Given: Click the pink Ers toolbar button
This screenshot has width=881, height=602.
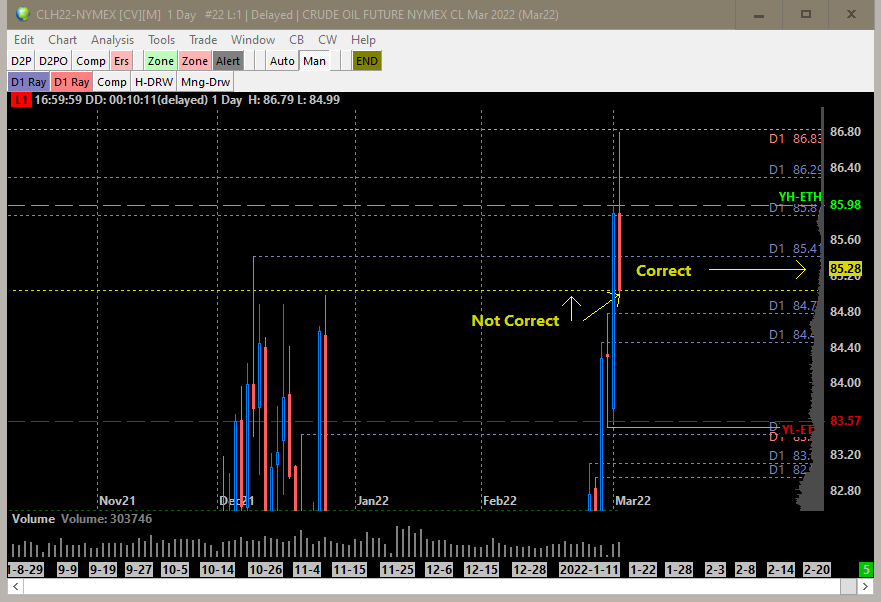Looking at the screenshot, I should coord(121,61).
